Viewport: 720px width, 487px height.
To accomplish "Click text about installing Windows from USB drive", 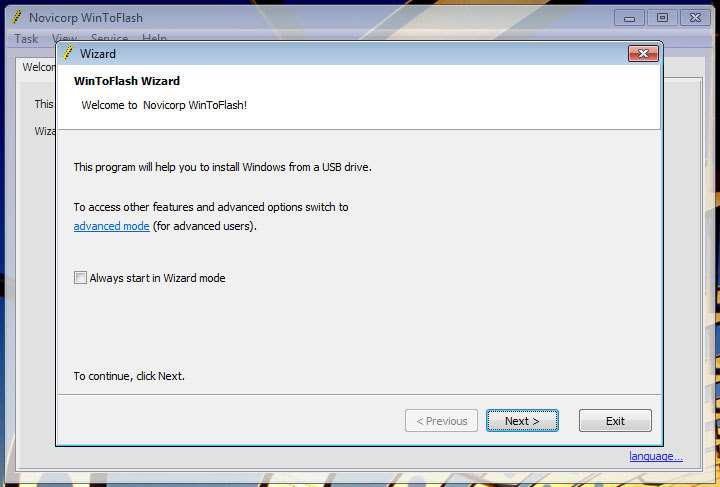I will pos(222,167).
